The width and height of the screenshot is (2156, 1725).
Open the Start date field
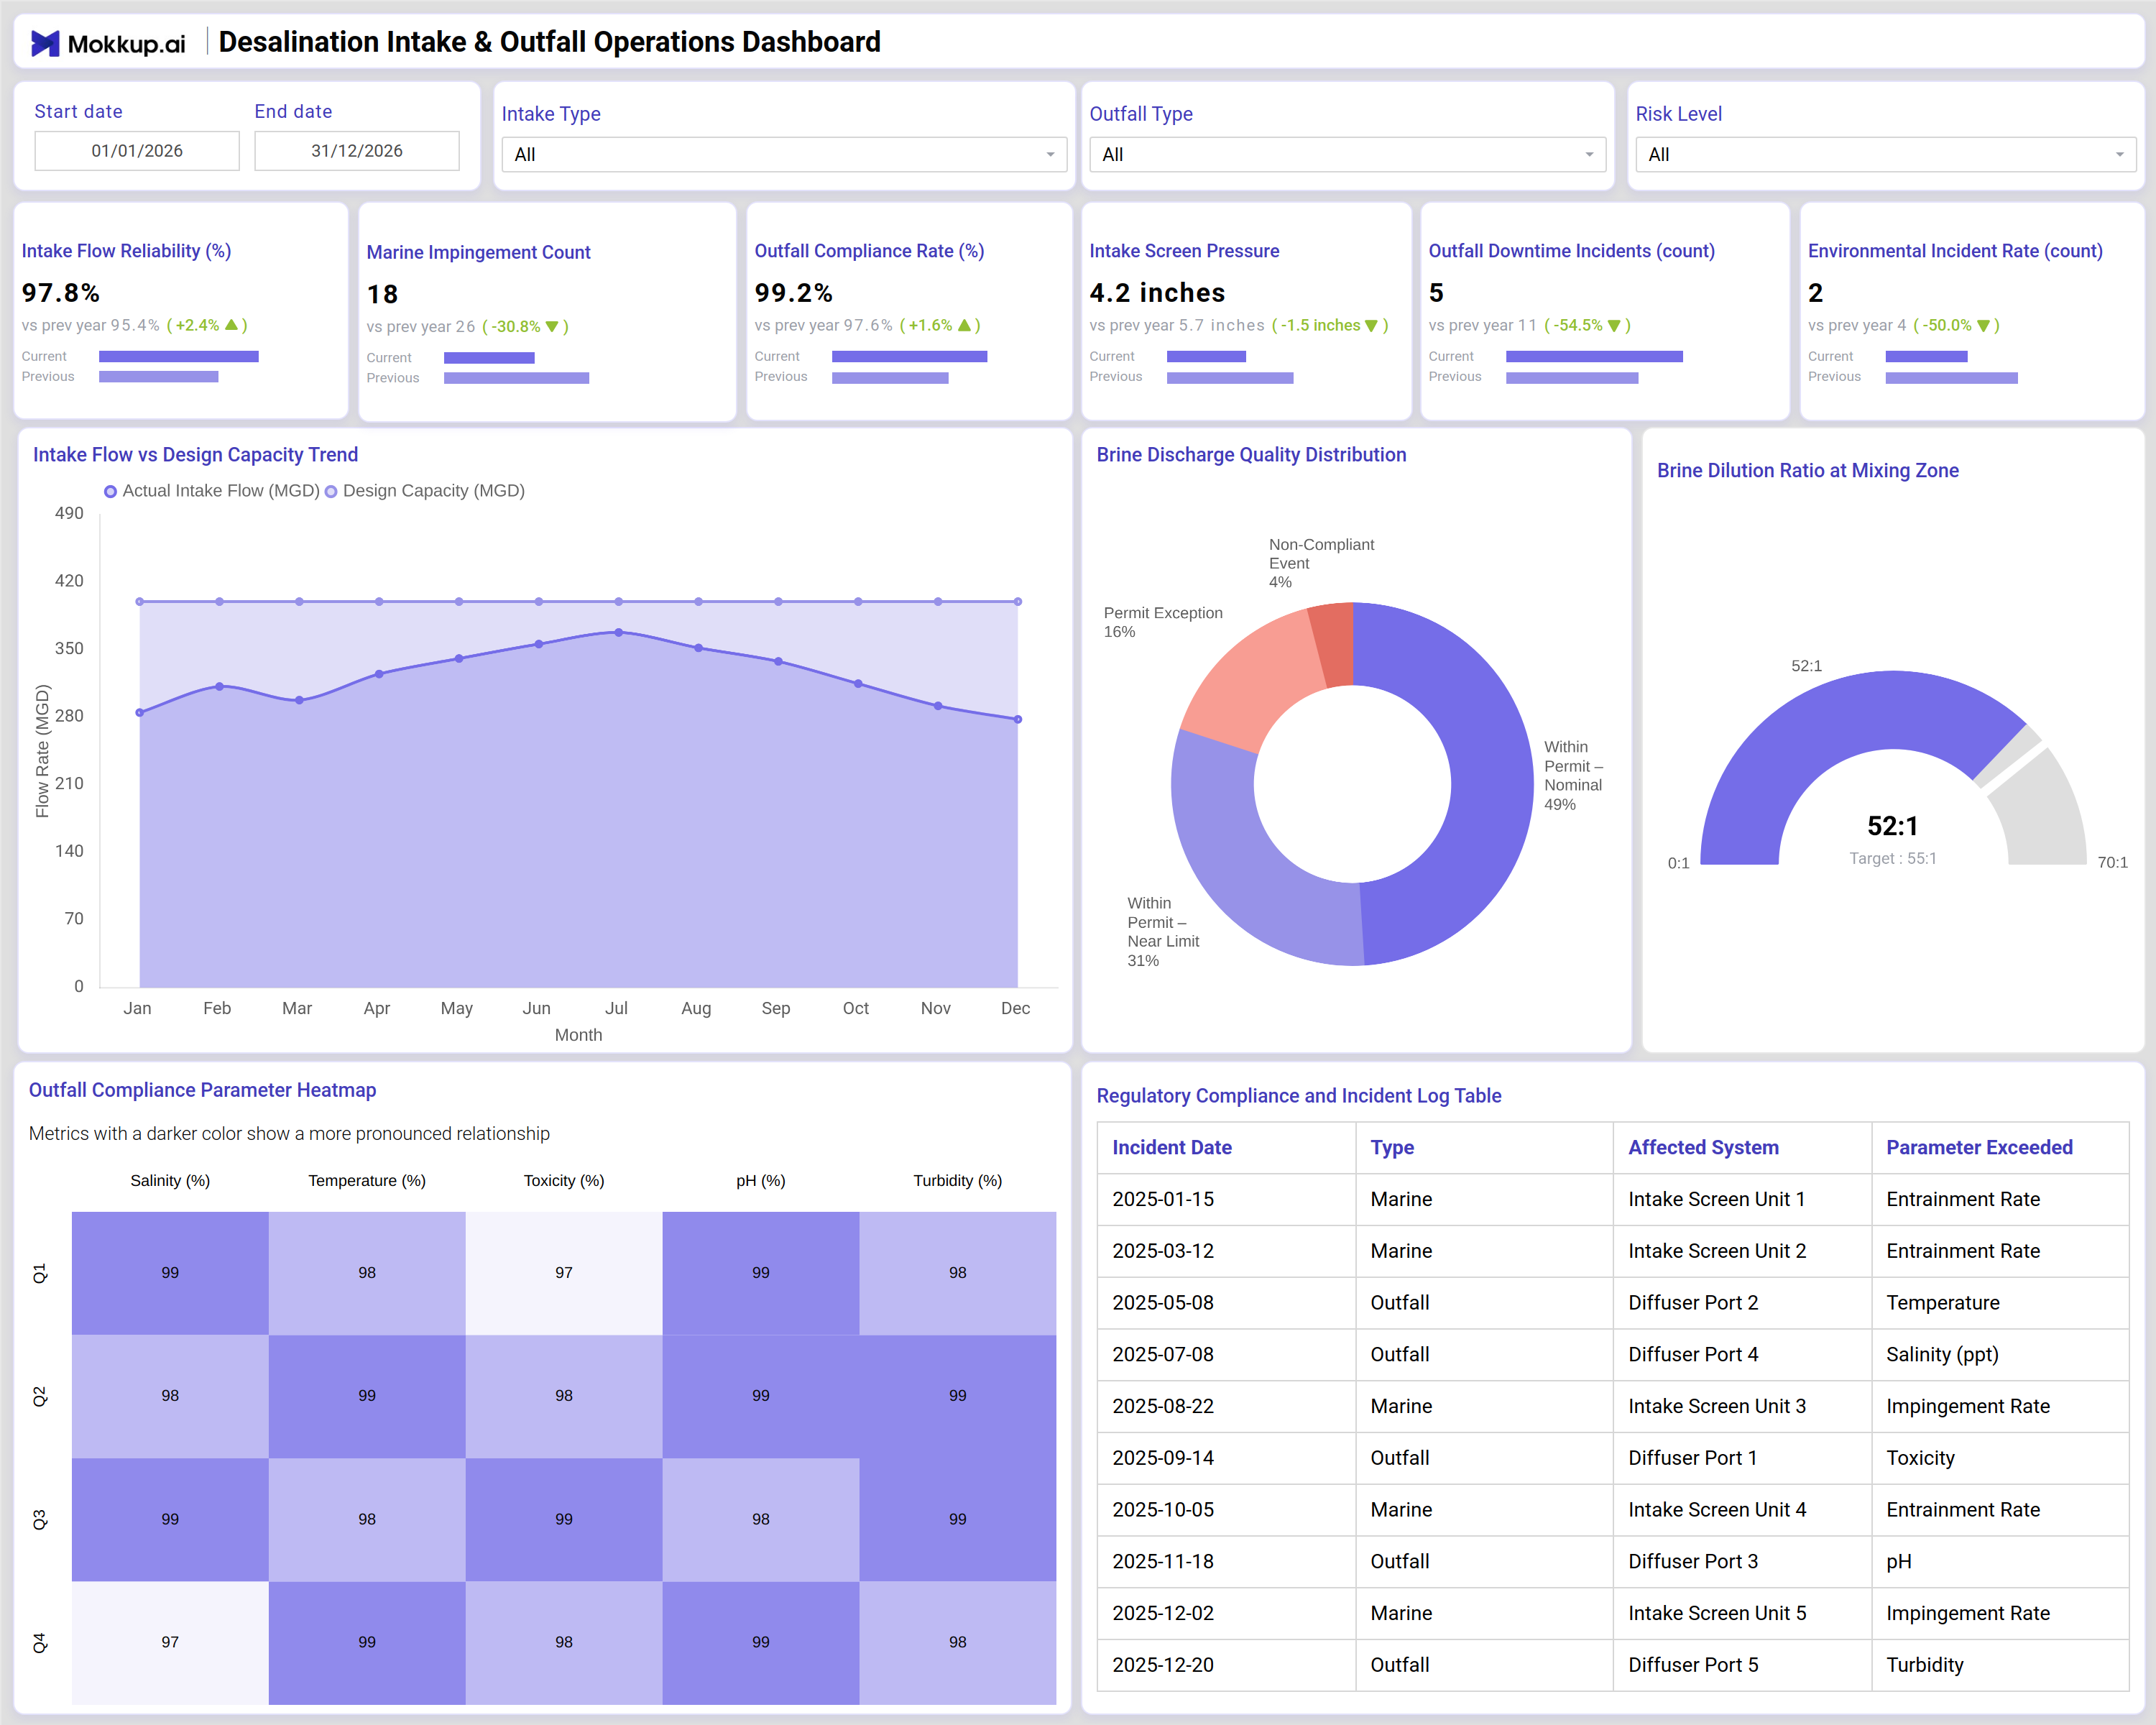[137, 151]
